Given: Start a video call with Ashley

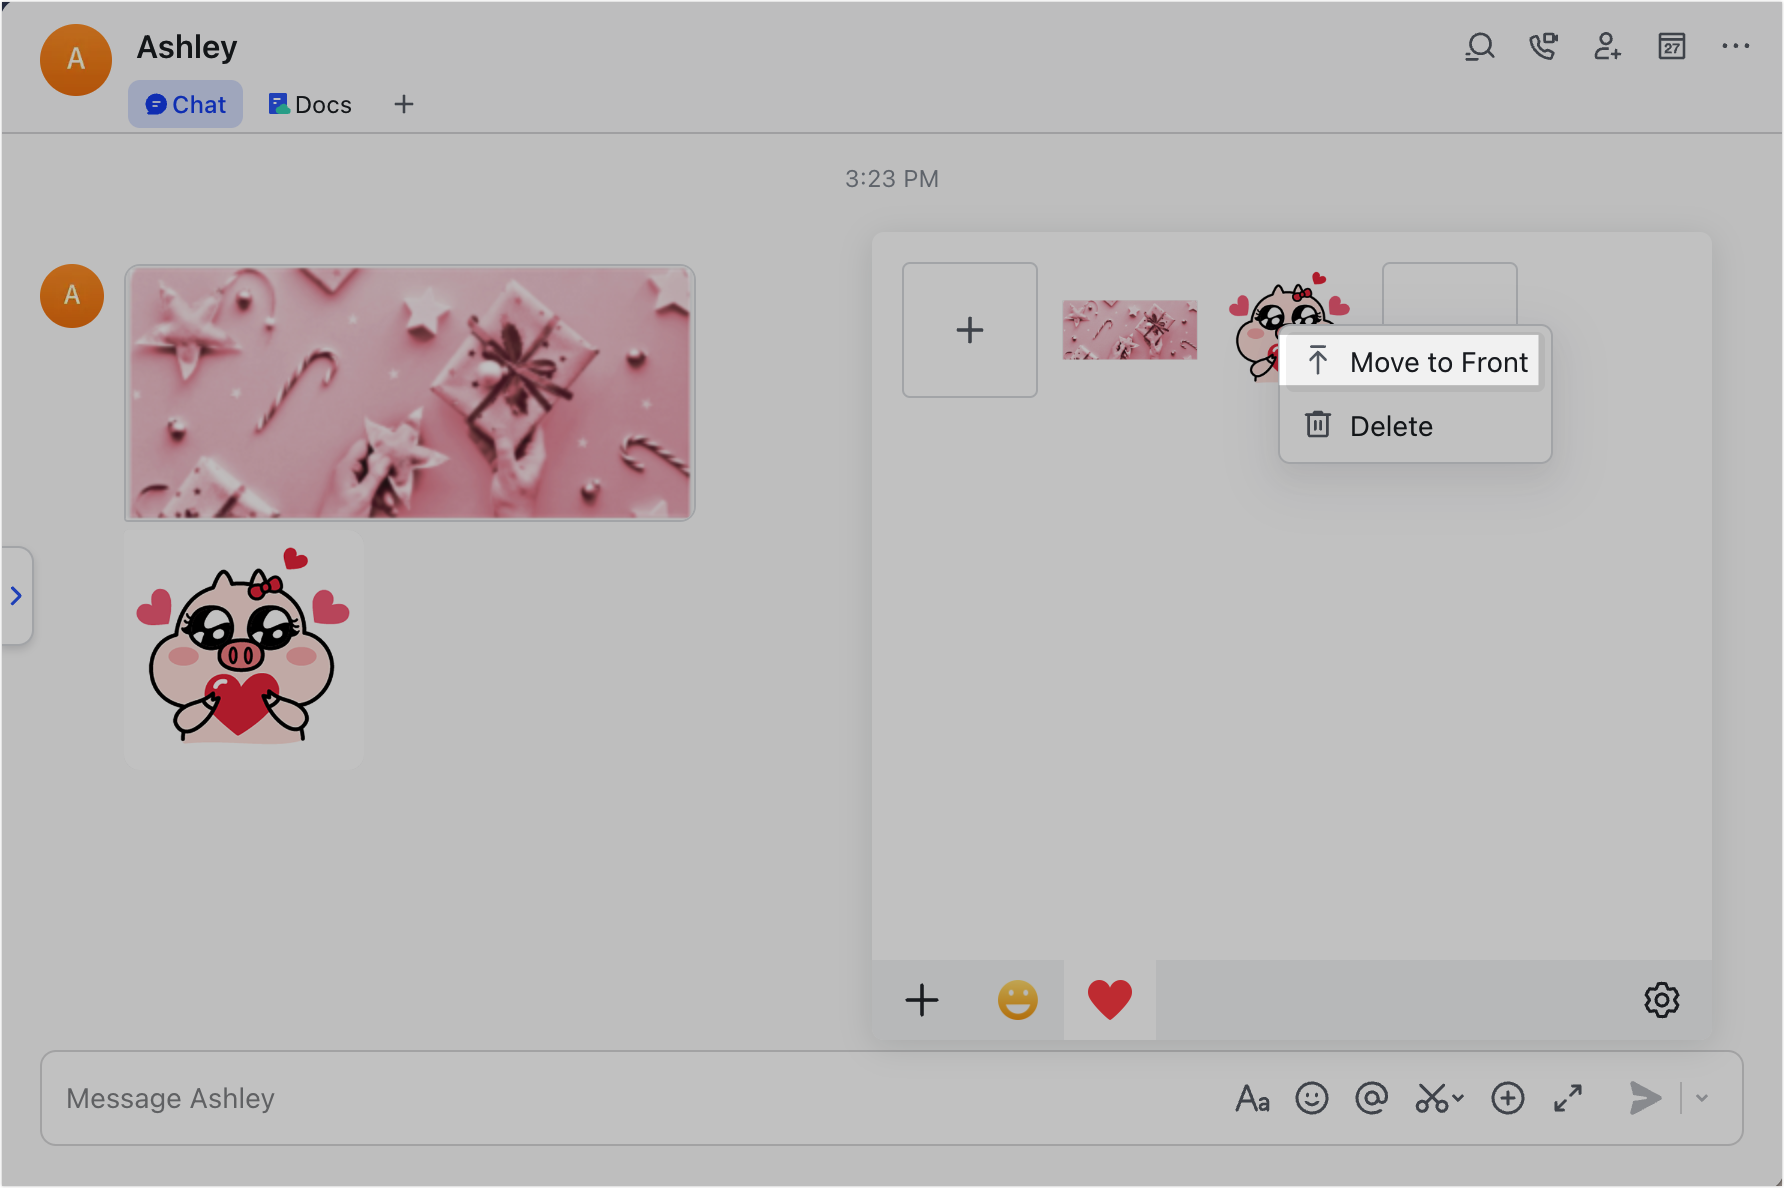Looking at the screenshot, I should [1543, 46].
